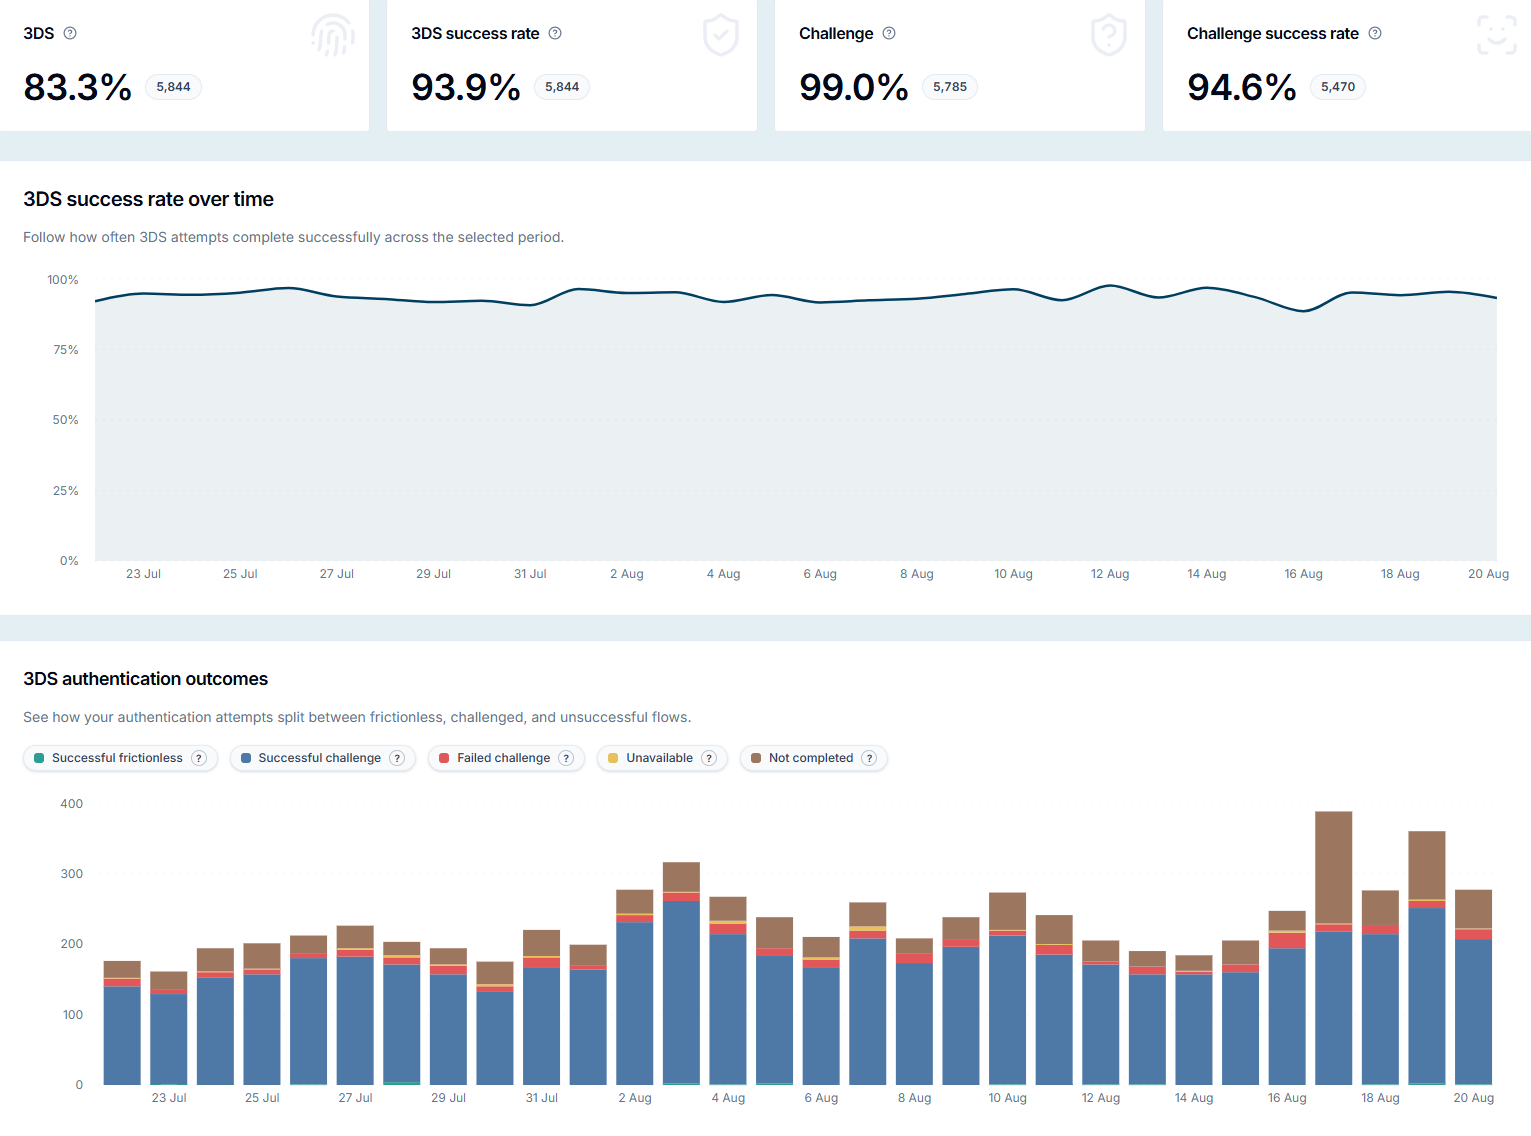Click the blue segment of the 23 Jul bar
1531x1136 pixels.
click(x=169, y=1039)
